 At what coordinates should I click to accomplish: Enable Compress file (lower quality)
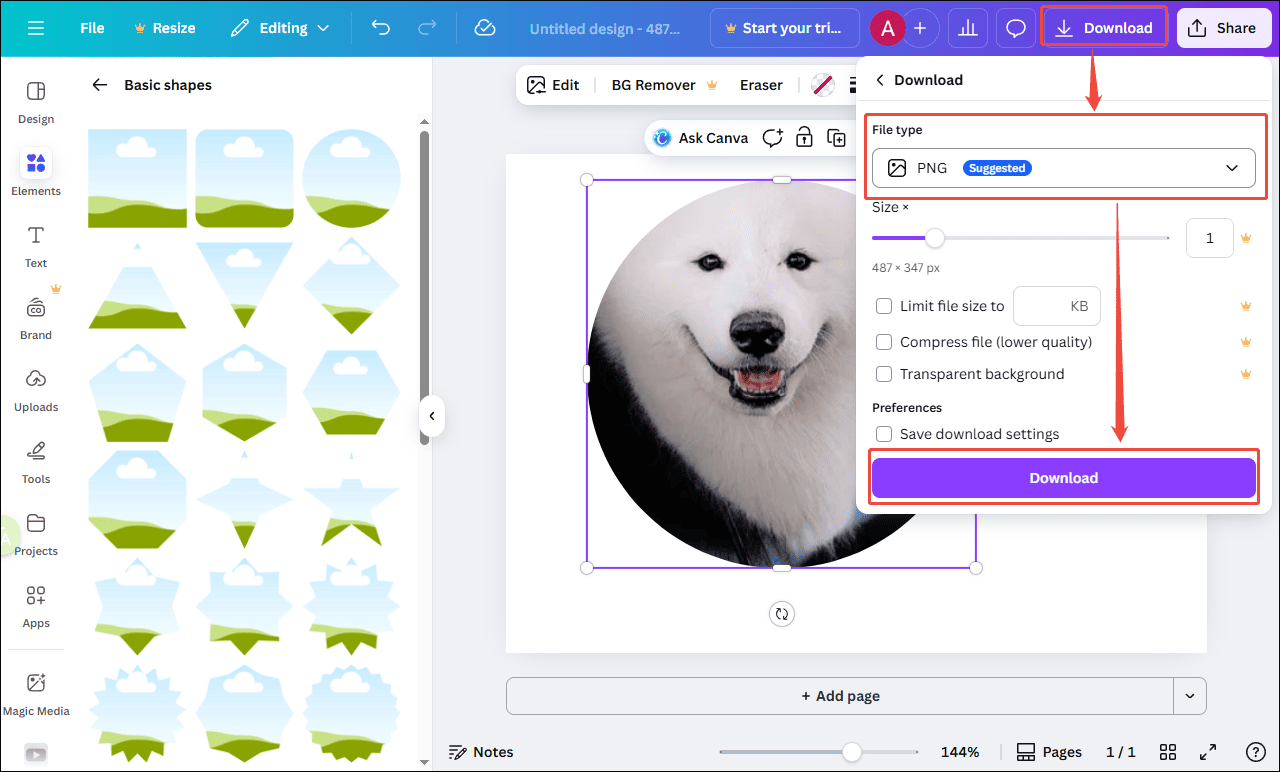(x=883, y=341)
